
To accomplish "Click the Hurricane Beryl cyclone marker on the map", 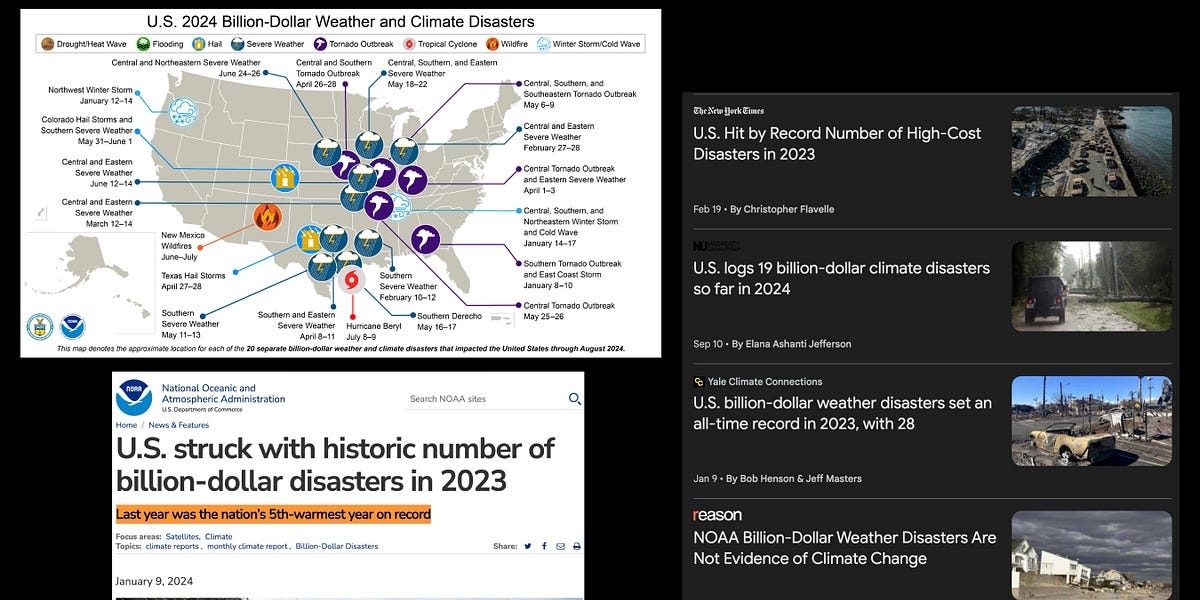I will point(351,281).
